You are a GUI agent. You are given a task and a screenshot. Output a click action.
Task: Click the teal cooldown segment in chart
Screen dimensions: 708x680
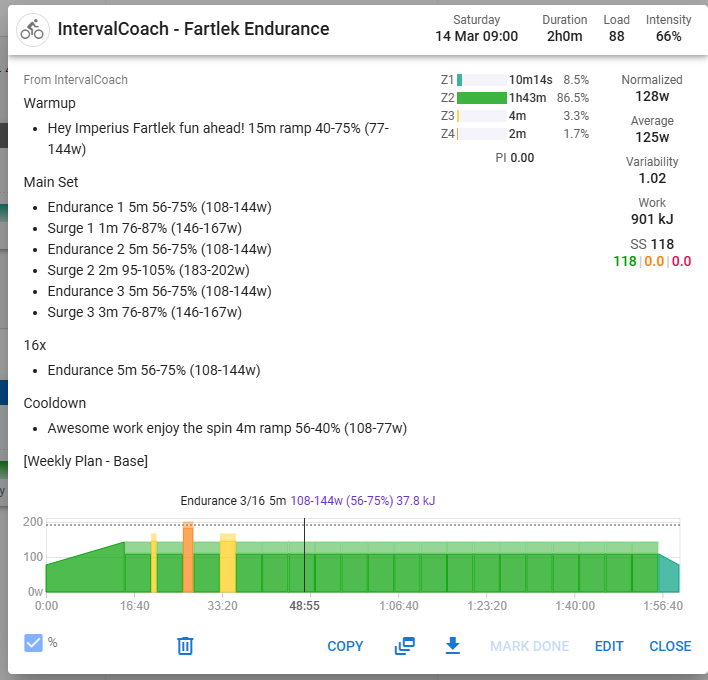668,575
